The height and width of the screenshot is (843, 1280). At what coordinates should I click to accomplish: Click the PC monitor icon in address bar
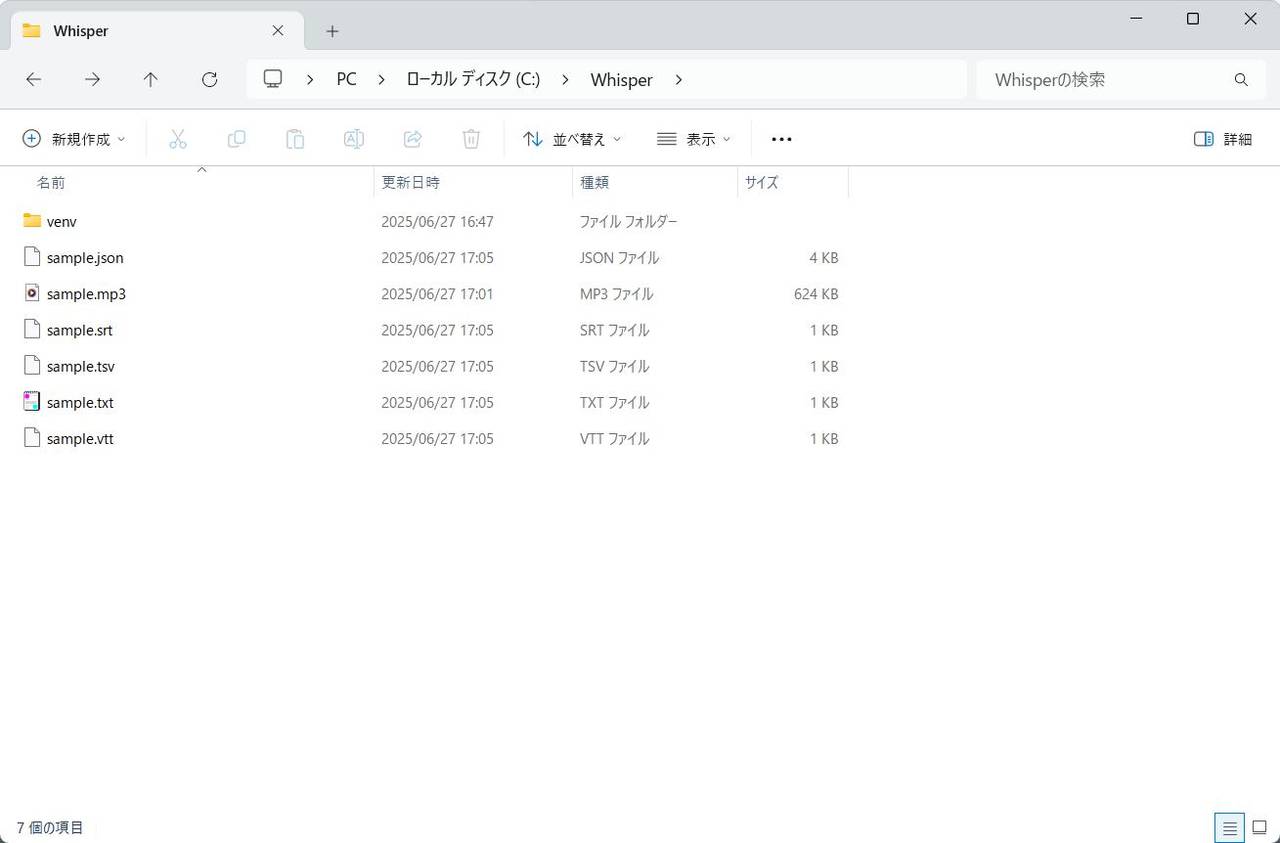pyautogui.click(x=273, y=79)
